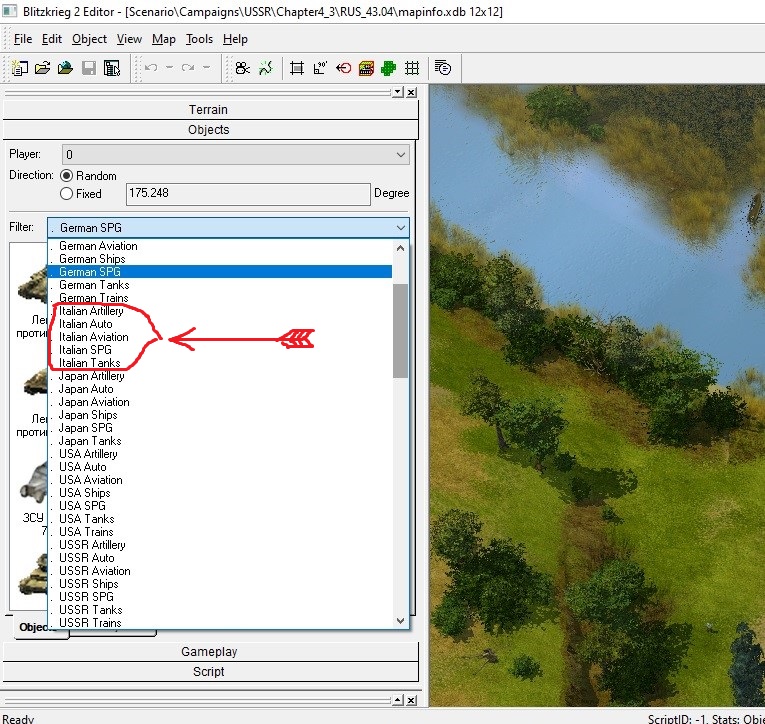Open the Undo history dropdown arrow
765x724 pixels.
pyautogui.click(x=169, y=67)
